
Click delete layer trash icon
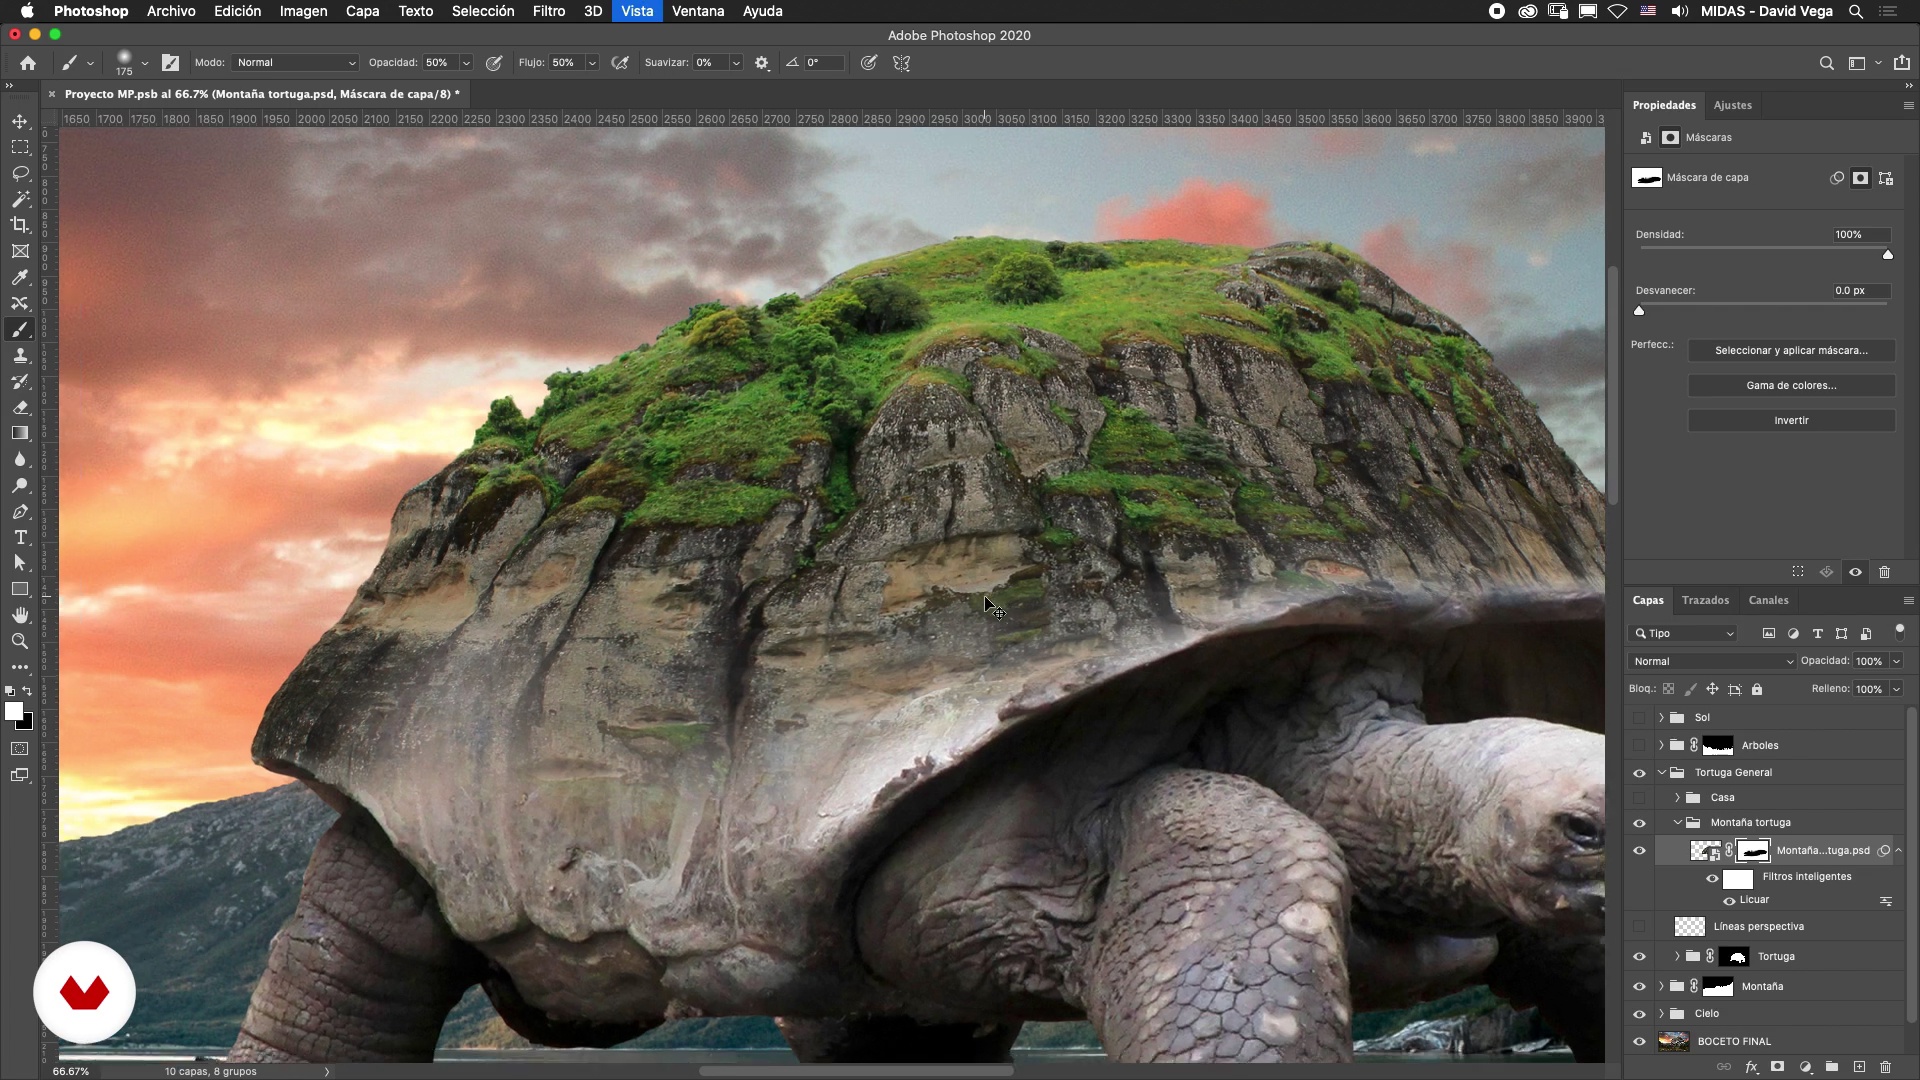click(1885, 1067)
